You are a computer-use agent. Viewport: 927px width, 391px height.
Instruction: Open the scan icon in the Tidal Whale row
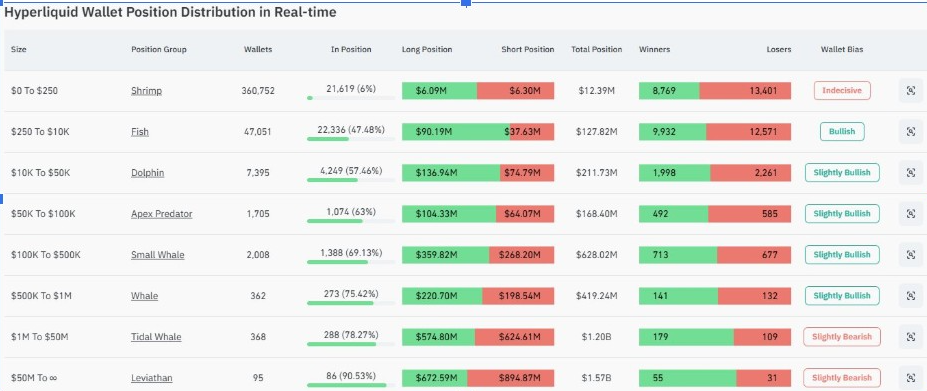(910, 337)
